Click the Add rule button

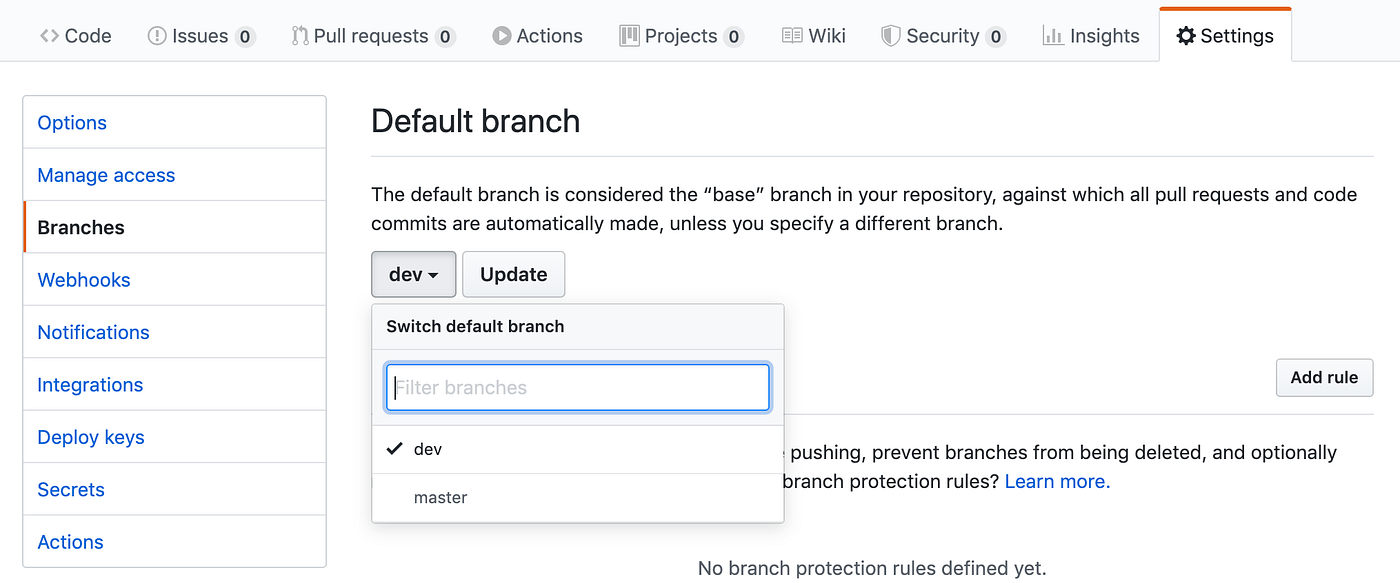point(1324,377)
